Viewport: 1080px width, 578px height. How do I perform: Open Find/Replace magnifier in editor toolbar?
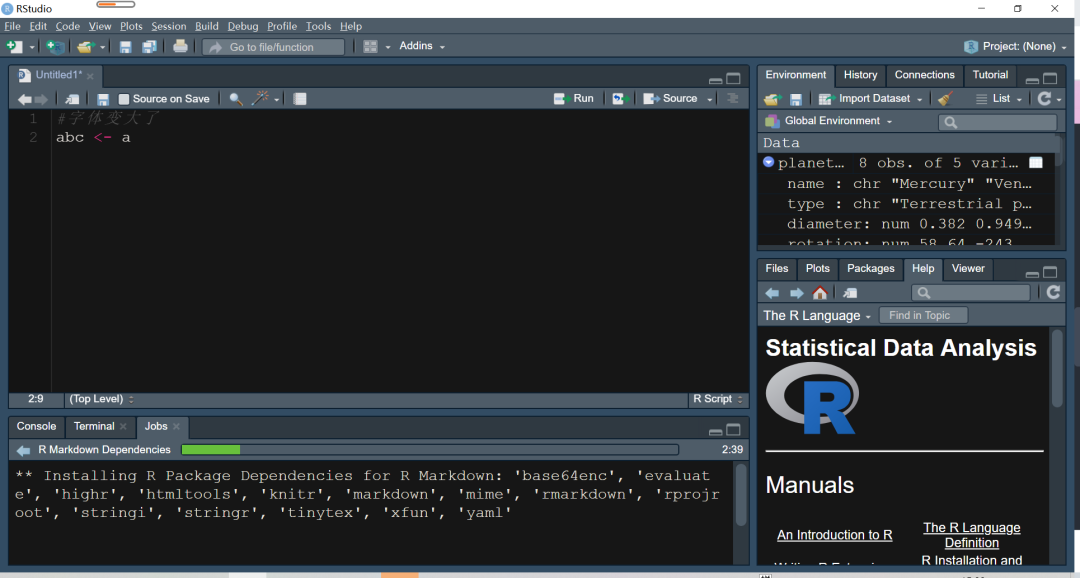click(x=236, y=99)
